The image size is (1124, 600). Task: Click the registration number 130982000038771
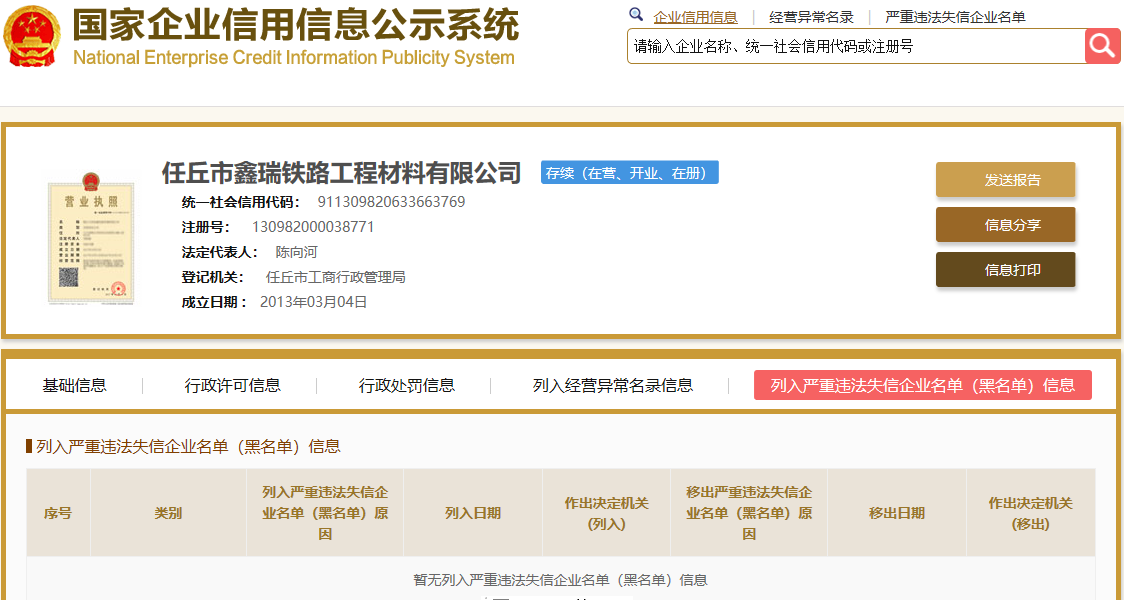tap(313, 227)
